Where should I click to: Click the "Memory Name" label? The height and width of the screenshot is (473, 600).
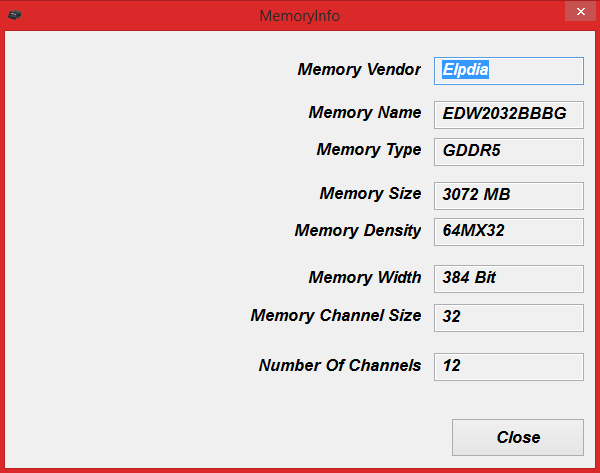[x=365, y=113]
